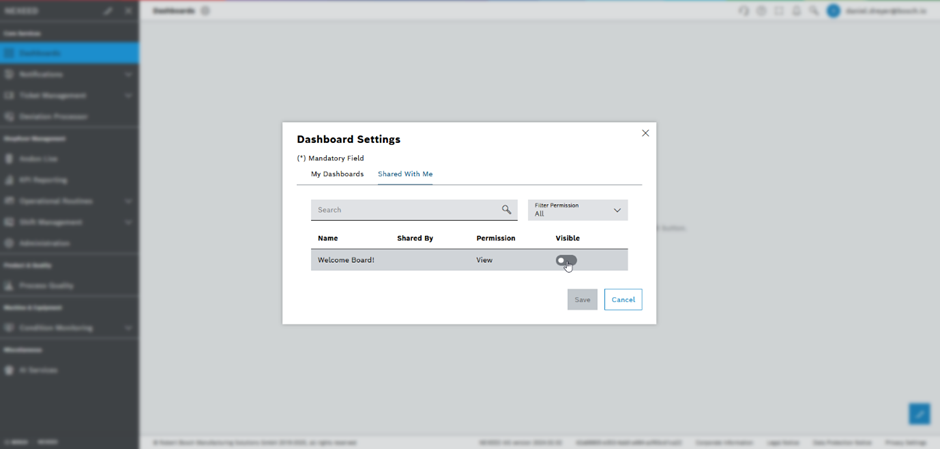Viewport: 940px width, 449px height.
Task: Click the Condition Monitoring sidebar icon
Action: [x=8, y=328]
